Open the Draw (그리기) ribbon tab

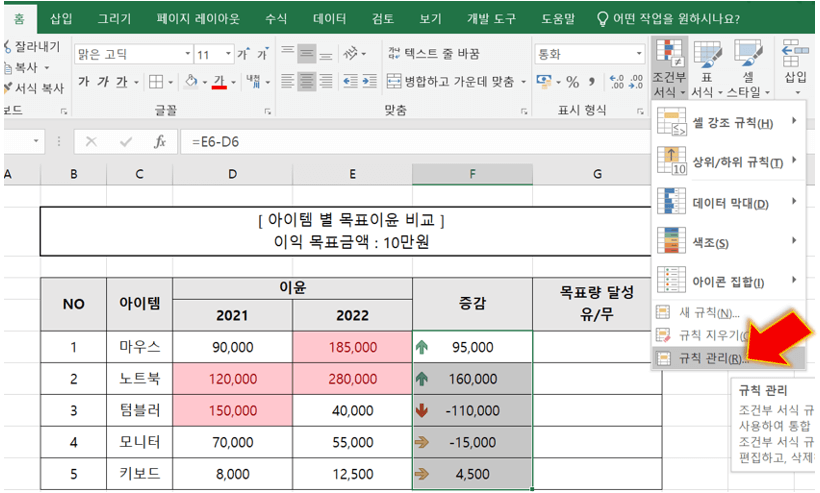click(115, 19)
